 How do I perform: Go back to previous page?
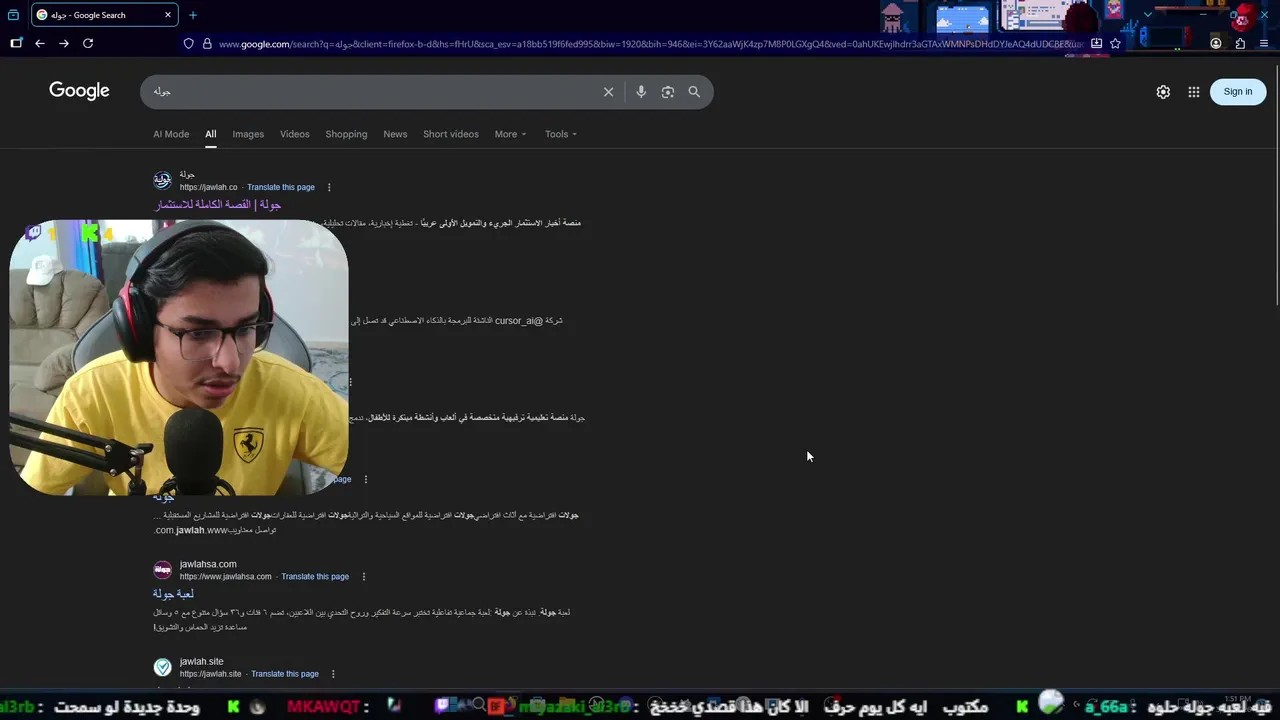[x=40, y=43]
